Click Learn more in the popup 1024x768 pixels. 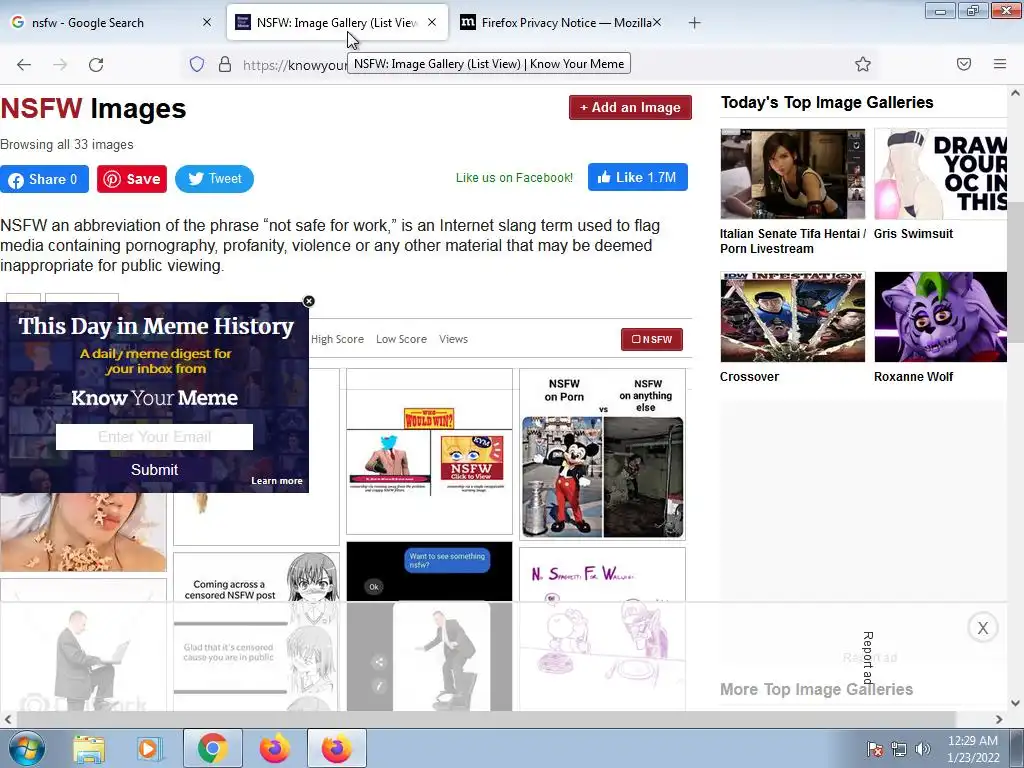pyautogui.click(x=277, y=481)
